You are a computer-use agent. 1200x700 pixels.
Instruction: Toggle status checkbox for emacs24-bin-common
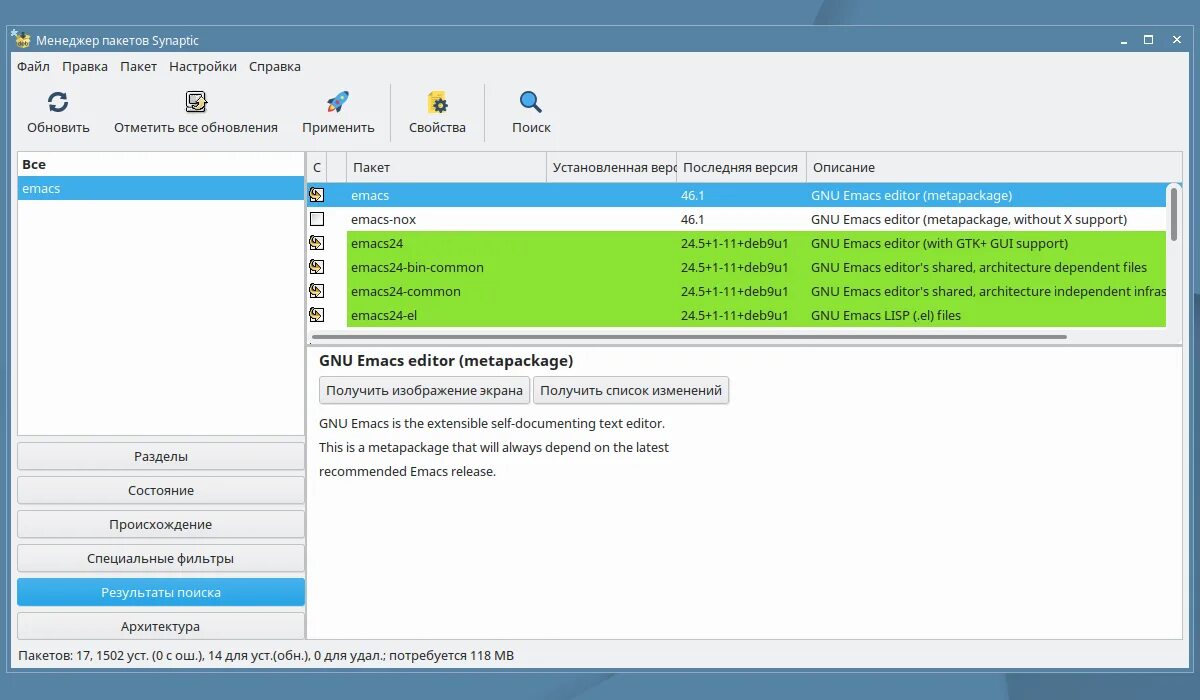coord(317,267)
